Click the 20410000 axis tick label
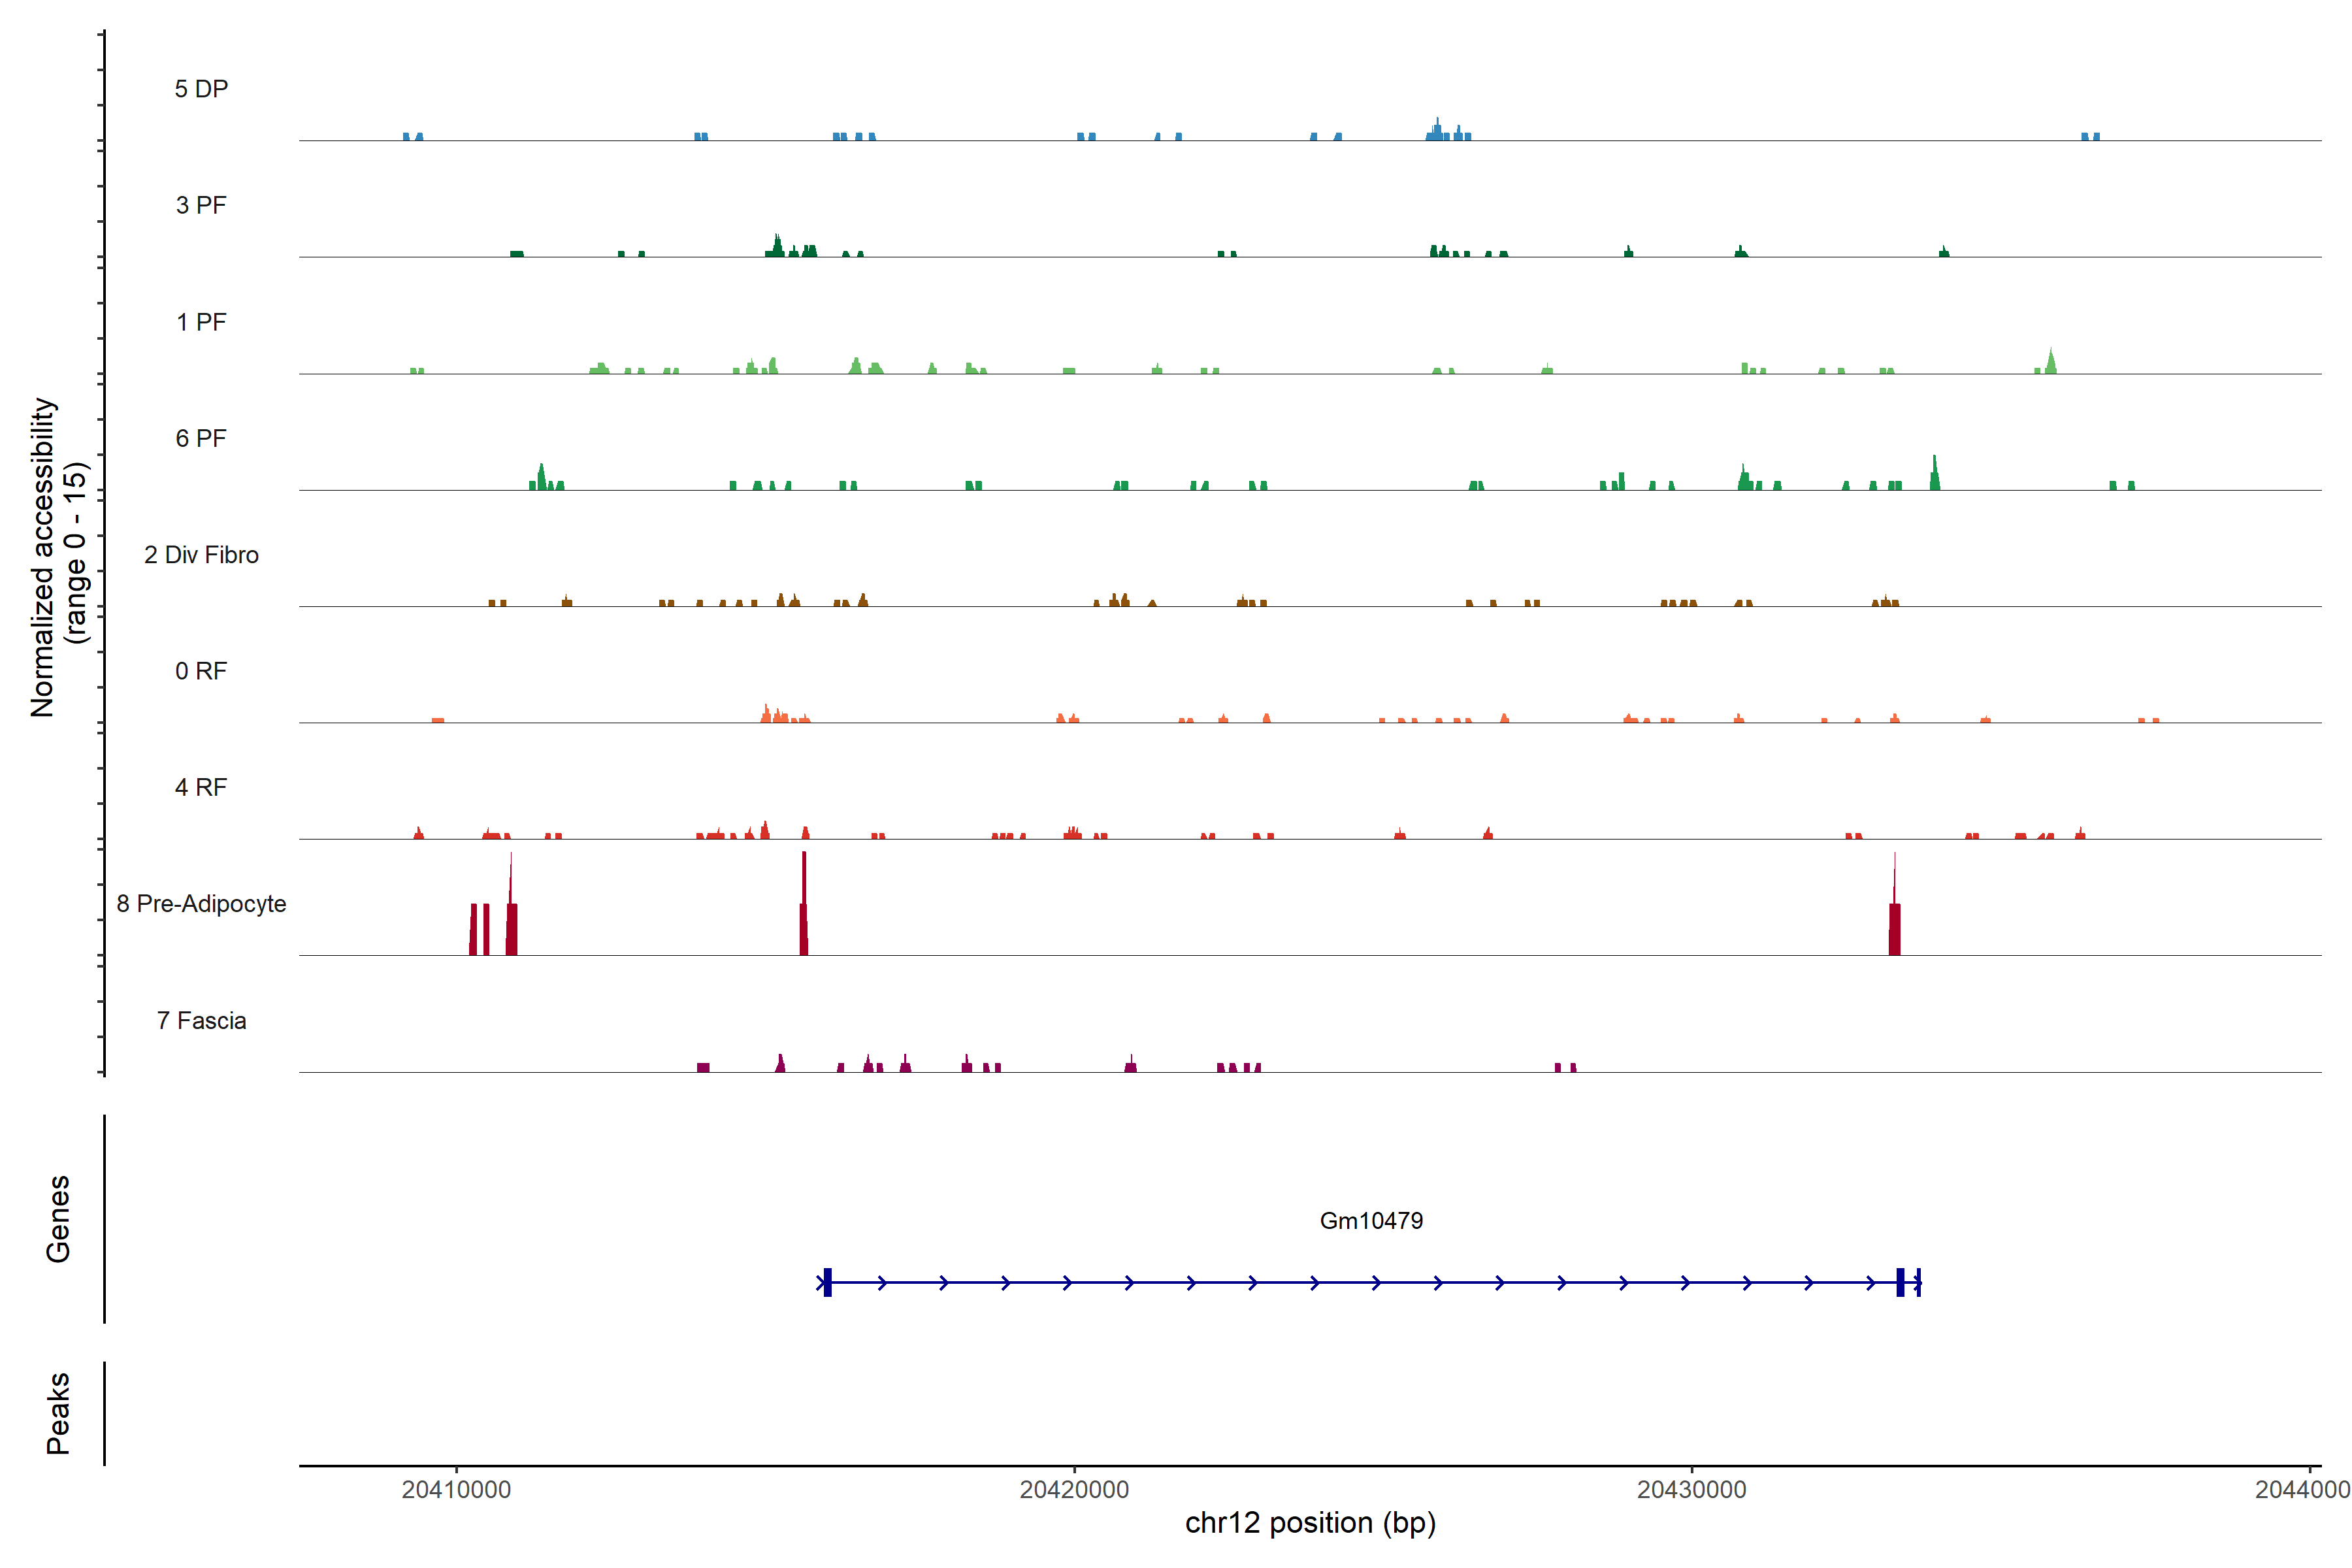Screen dimensions: 2352x1568 456,1489
